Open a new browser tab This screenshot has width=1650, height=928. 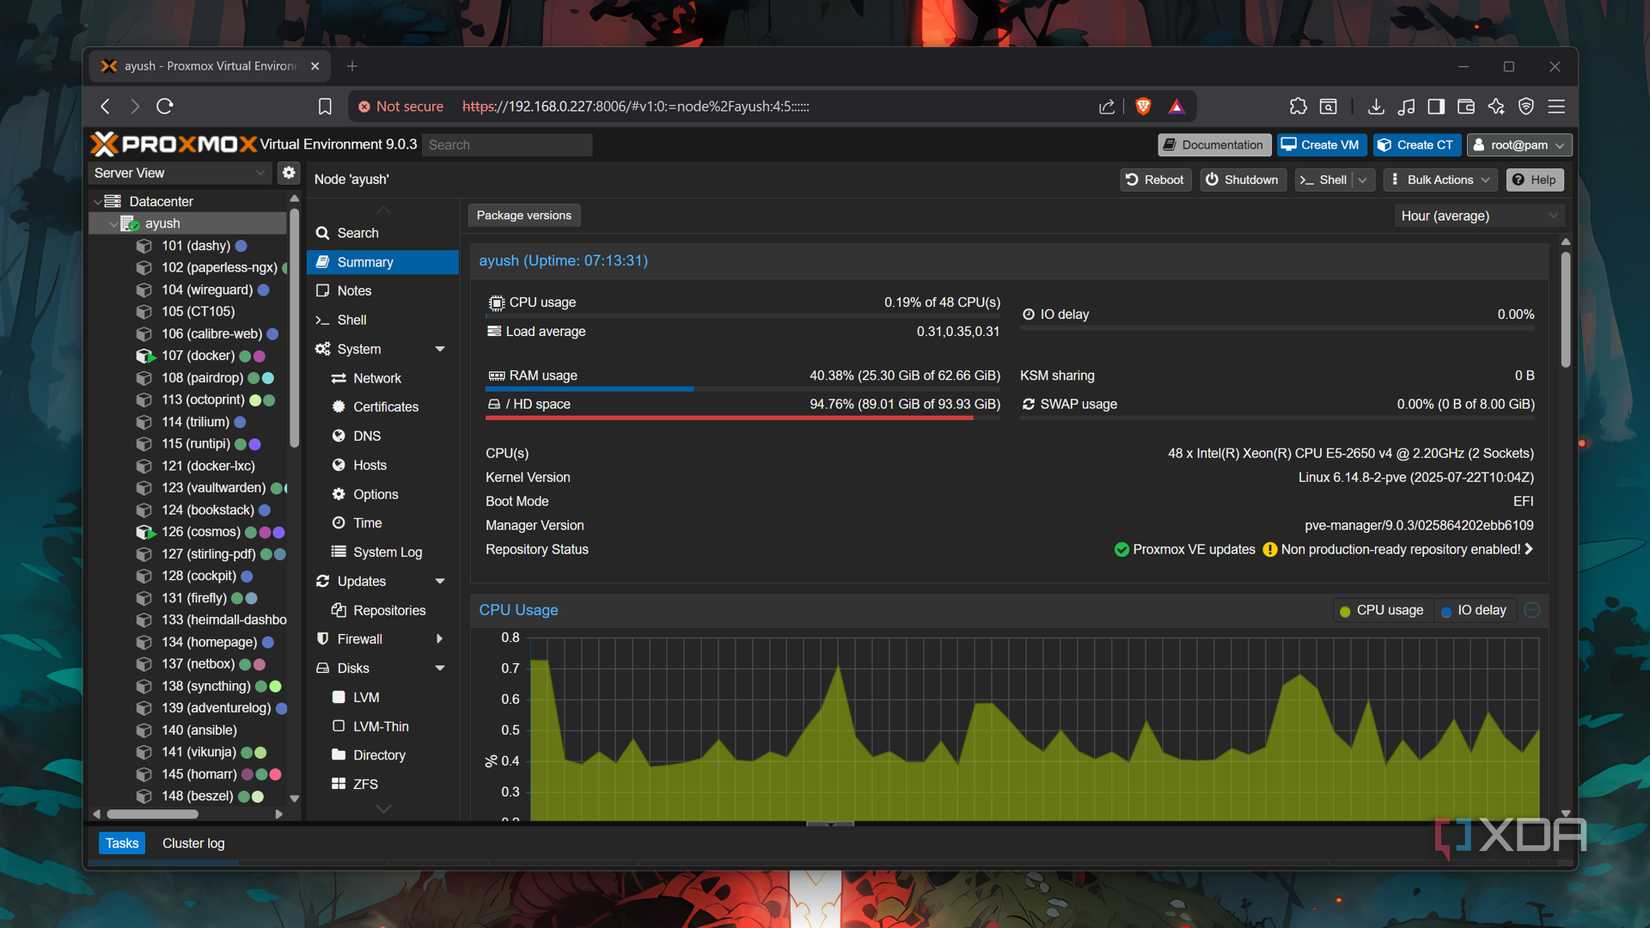point(352,66)
